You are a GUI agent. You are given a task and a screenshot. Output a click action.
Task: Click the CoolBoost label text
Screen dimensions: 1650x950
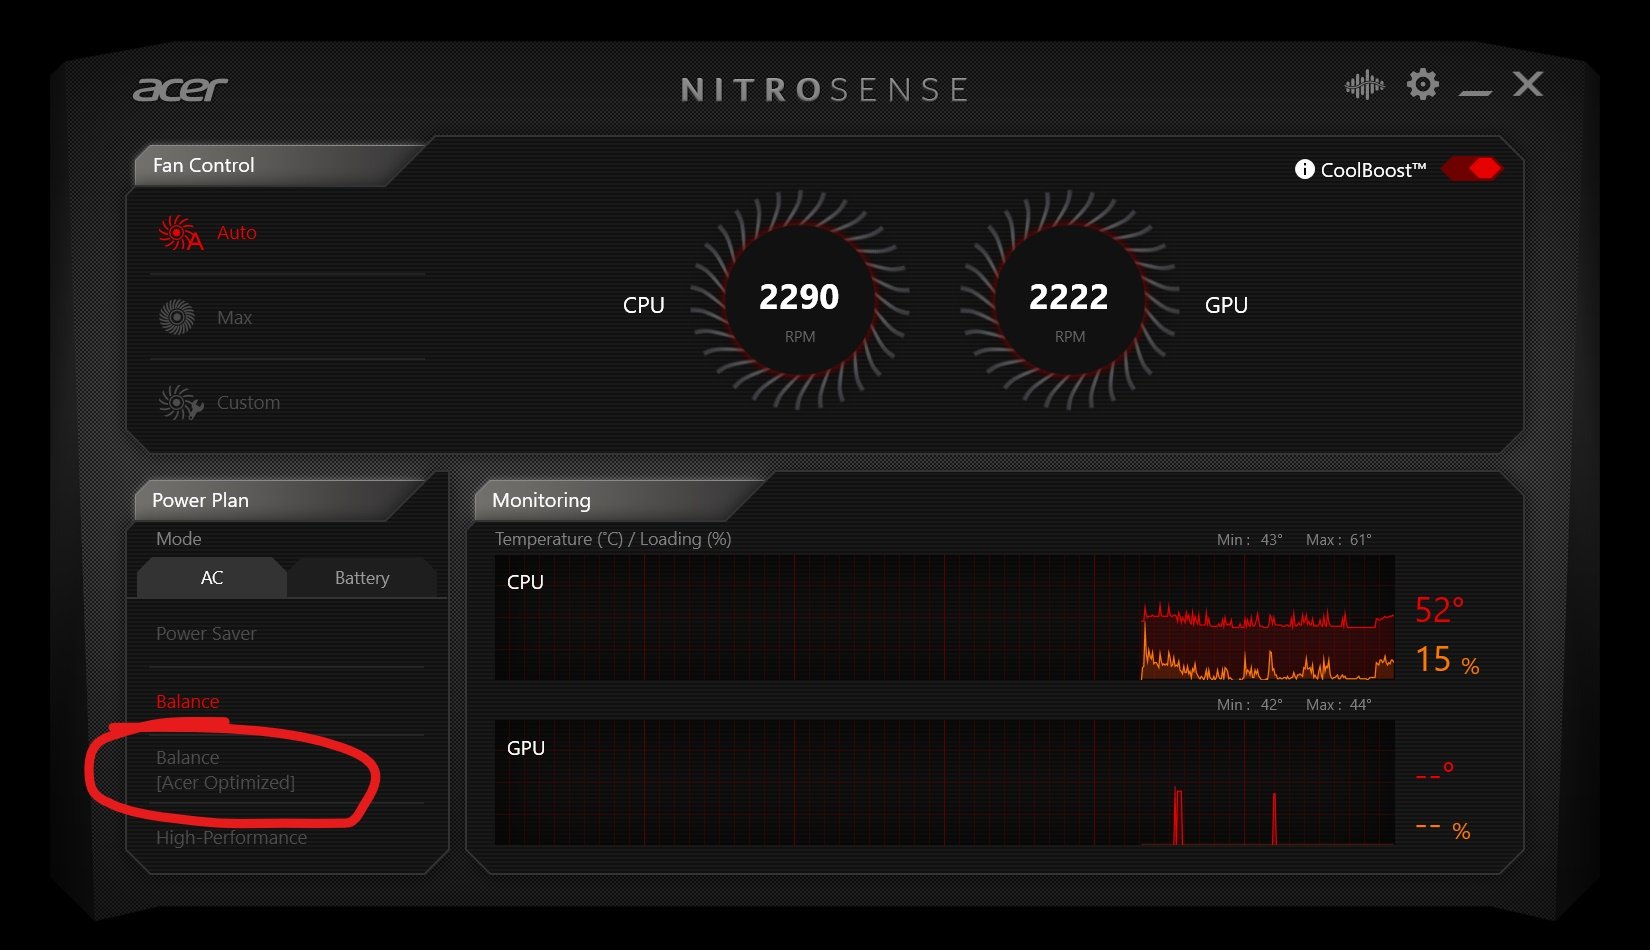click(x=1373, y=170)
